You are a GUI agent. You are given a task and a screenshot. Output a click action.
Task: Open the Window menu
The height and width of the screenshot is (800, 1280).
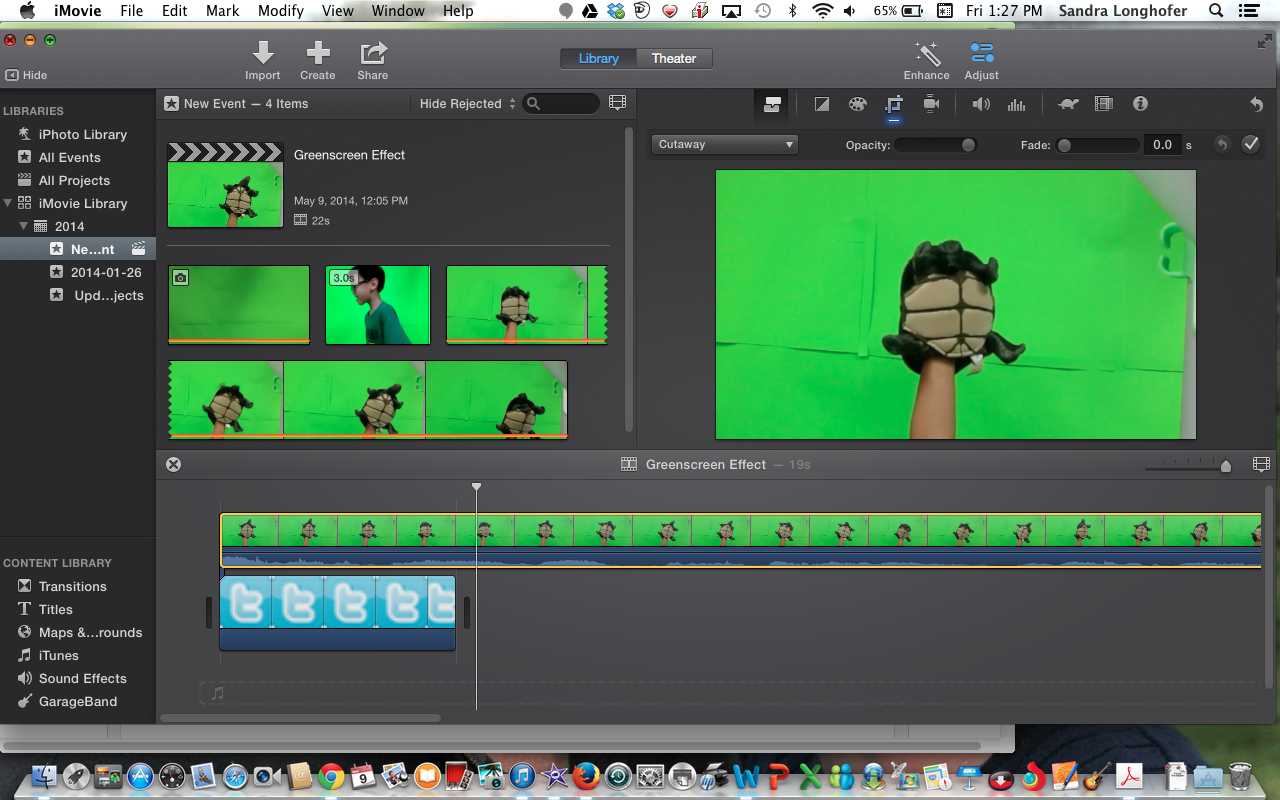point(398,11)
